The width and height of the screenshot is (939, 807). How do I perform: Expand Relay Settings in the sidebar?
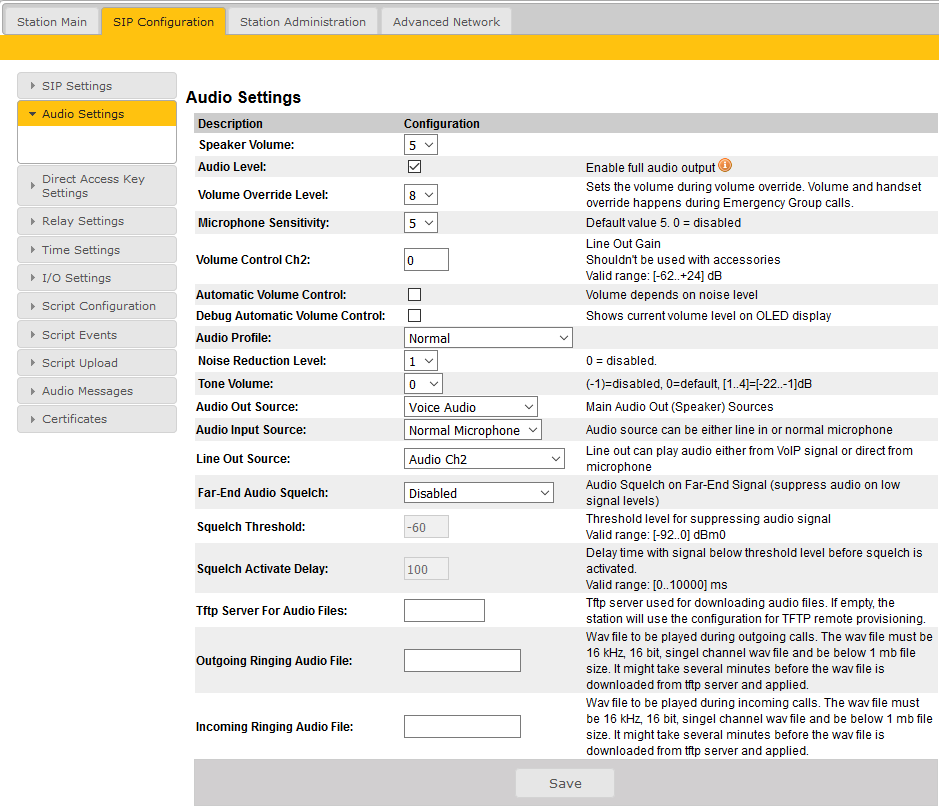[96, 221]
